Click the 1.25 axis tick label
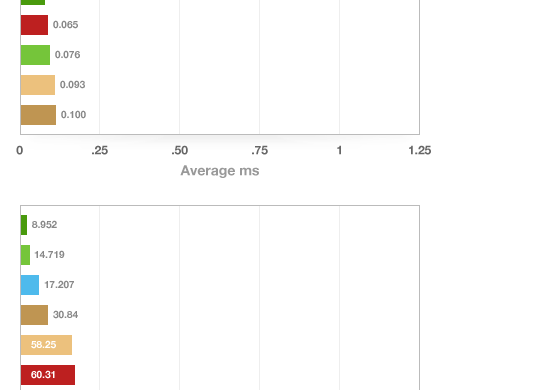560x390 pixels. [x=420, y=150]
